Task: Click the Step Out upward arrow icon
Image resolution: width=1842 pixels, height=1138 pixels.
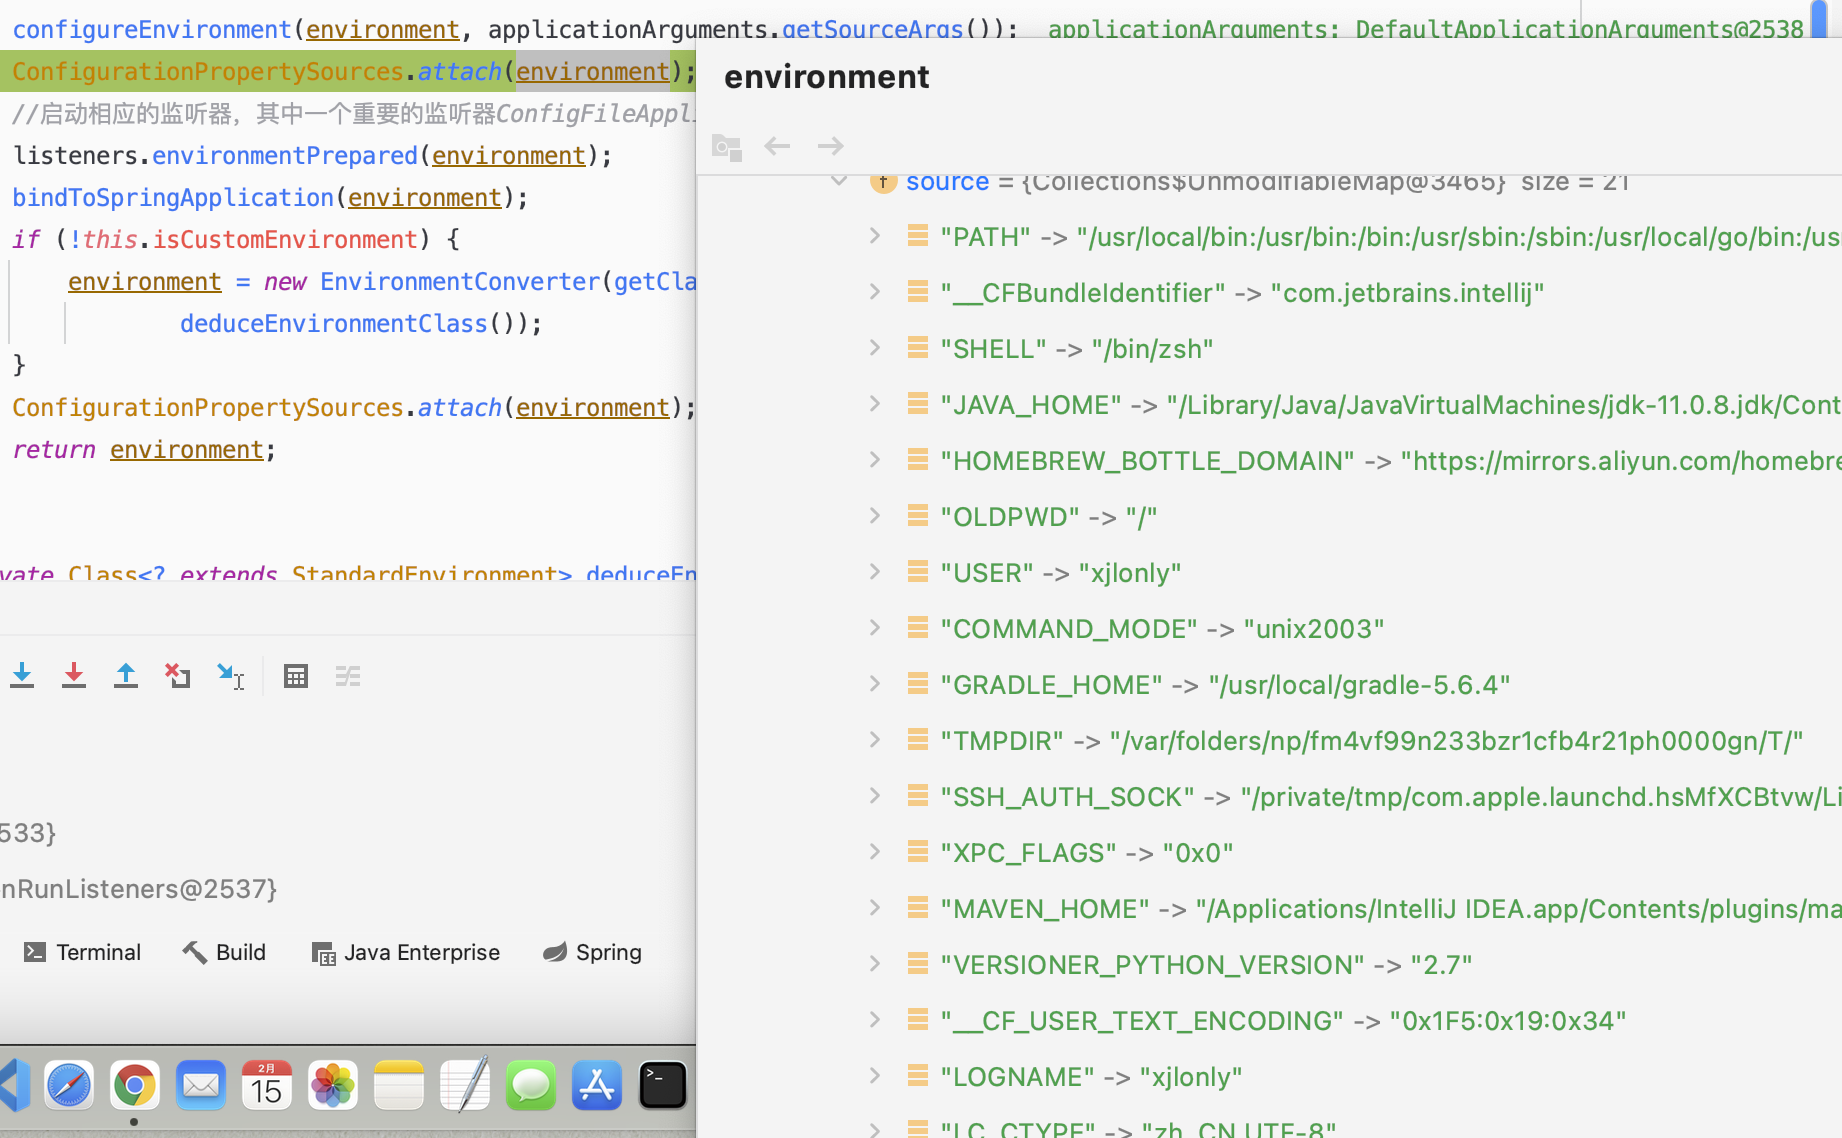Action: pos(126,676)
